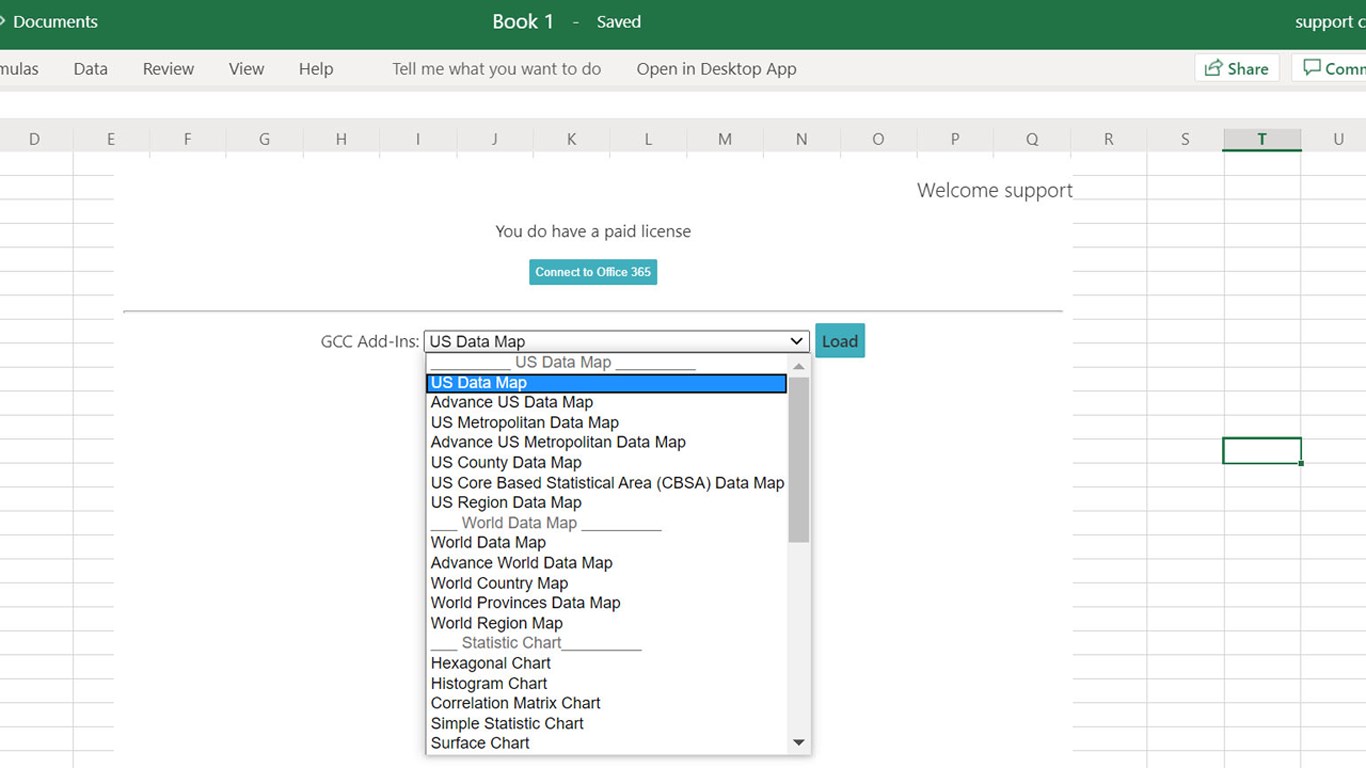The height and width of the screenshot is (768, 1366).
Task: Click the Book 1 file name
Action: 523,22
